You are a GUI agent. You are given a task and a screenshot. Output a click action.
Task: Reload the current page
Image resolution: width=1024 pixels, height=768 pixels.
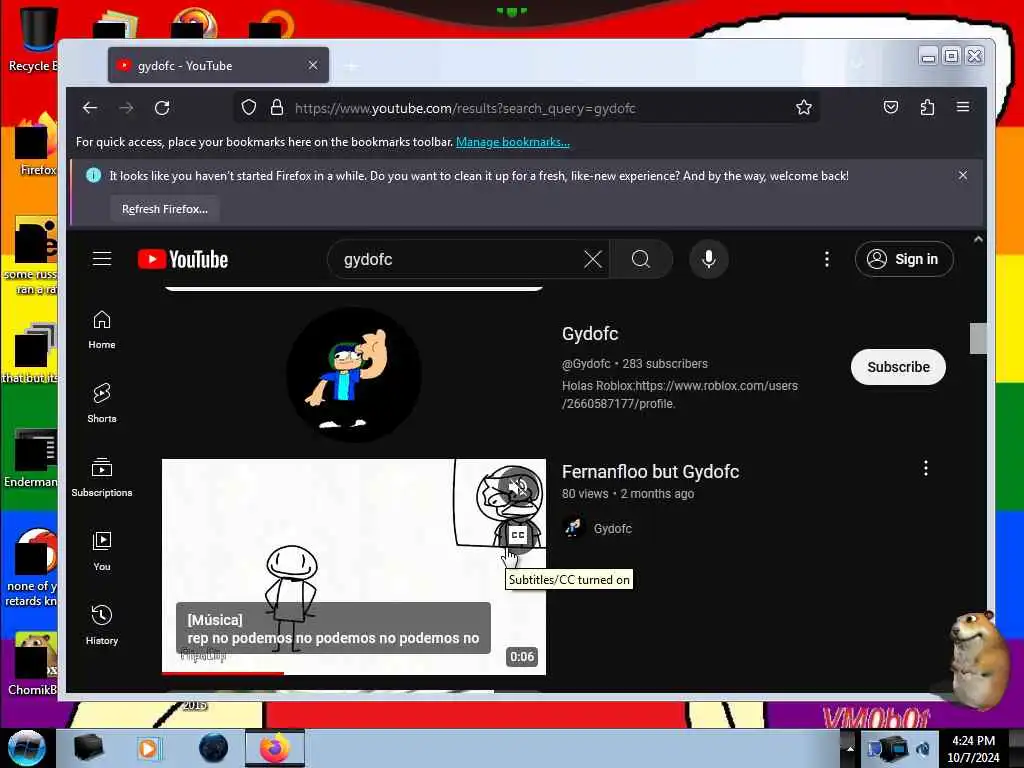pos(162,108)
